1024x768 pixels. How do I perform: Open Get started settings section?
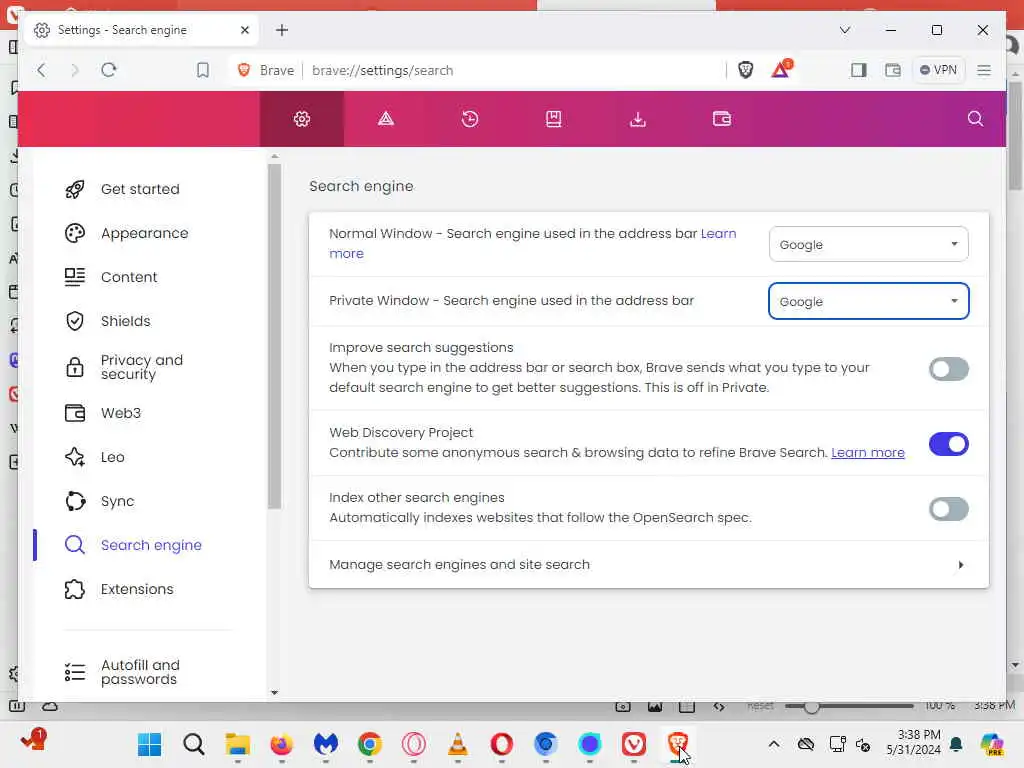[x=140, y=189]
